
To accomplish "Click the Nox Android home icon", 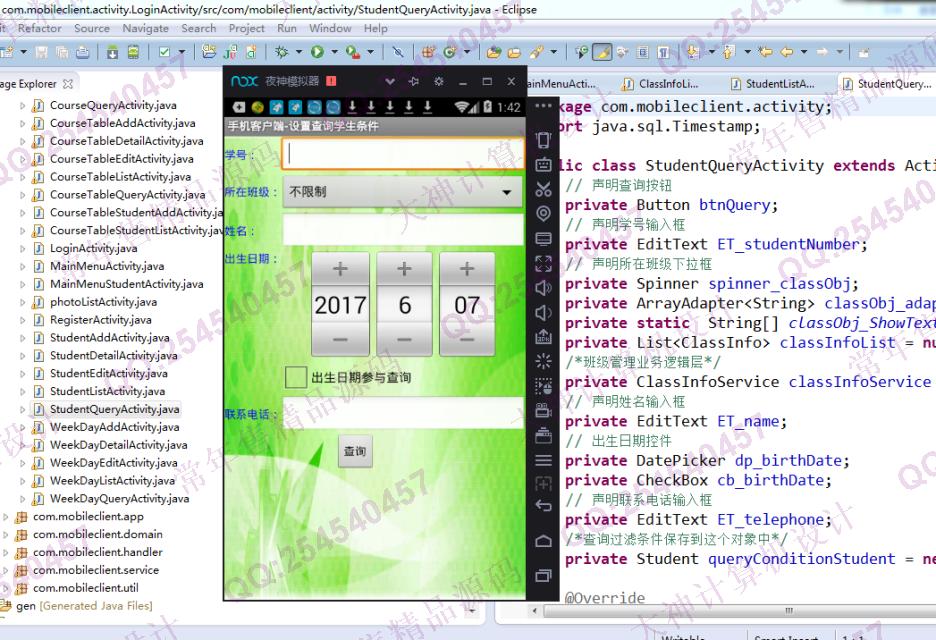I will 543,541.
